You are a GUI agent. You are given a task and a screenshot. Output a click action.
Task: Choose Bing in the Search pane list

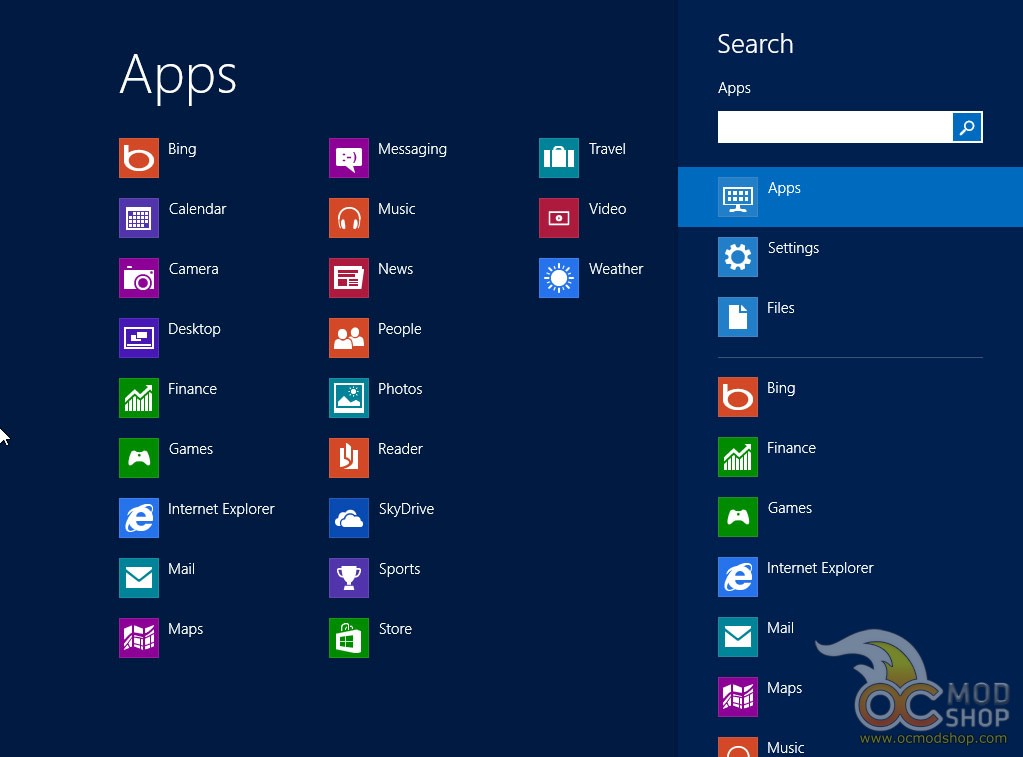[850, 397]
